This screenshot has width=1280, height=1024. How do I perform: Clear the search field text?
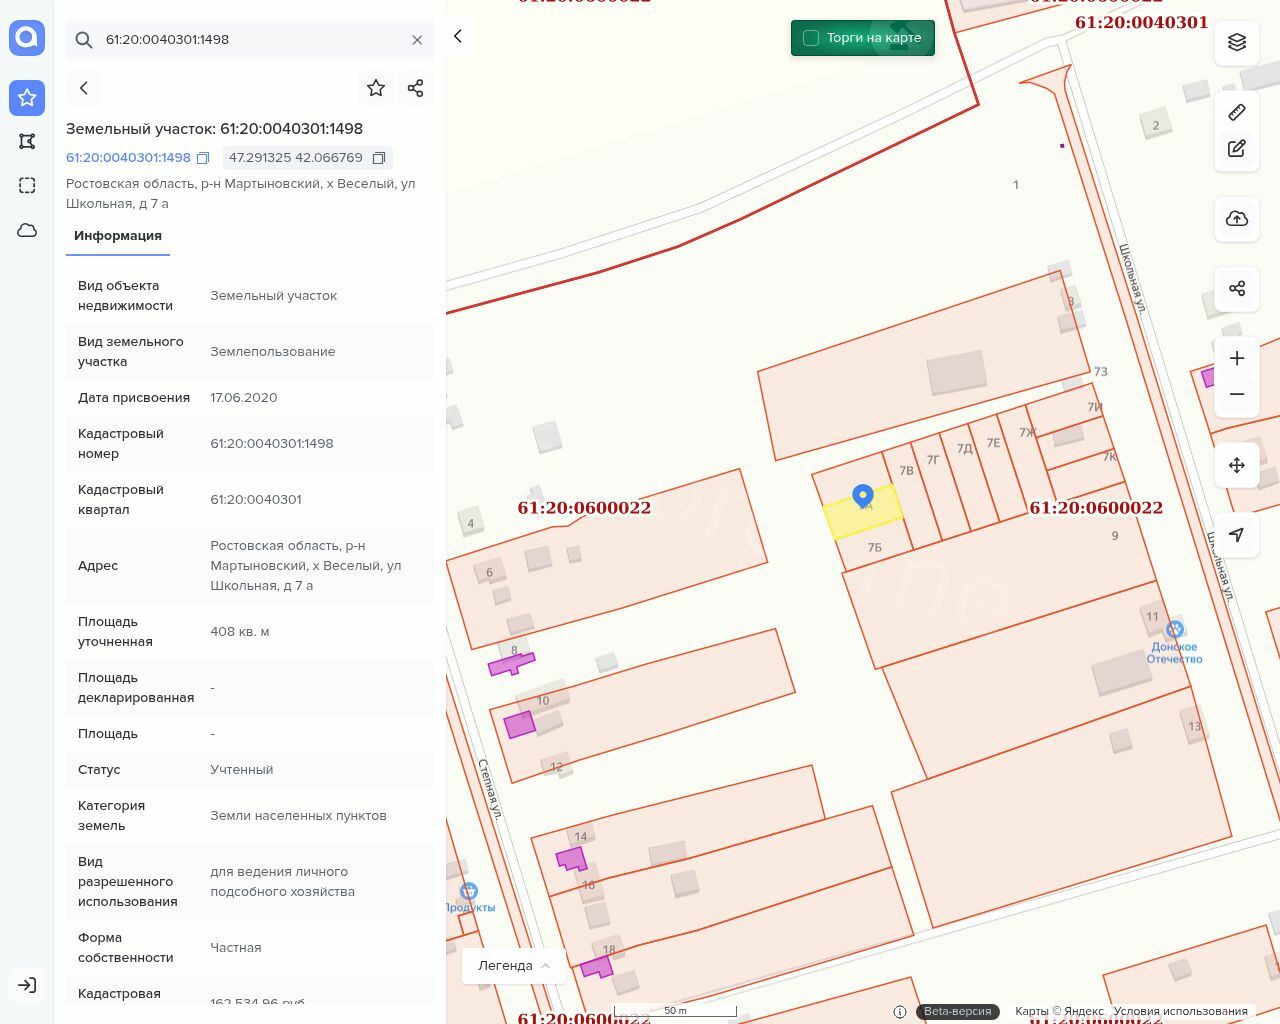(417, 40)
